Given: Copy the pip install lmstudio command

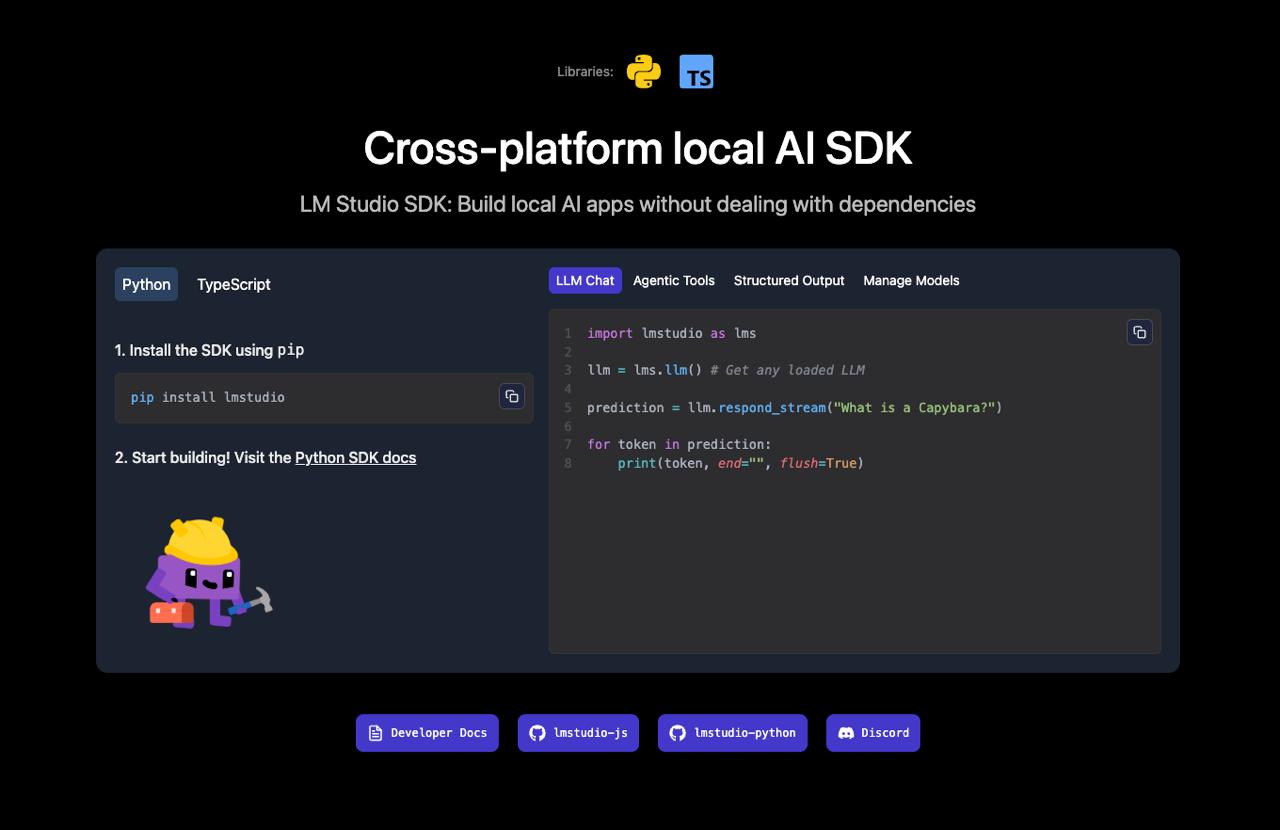Looking at the screenshot, I should (512, 396).
